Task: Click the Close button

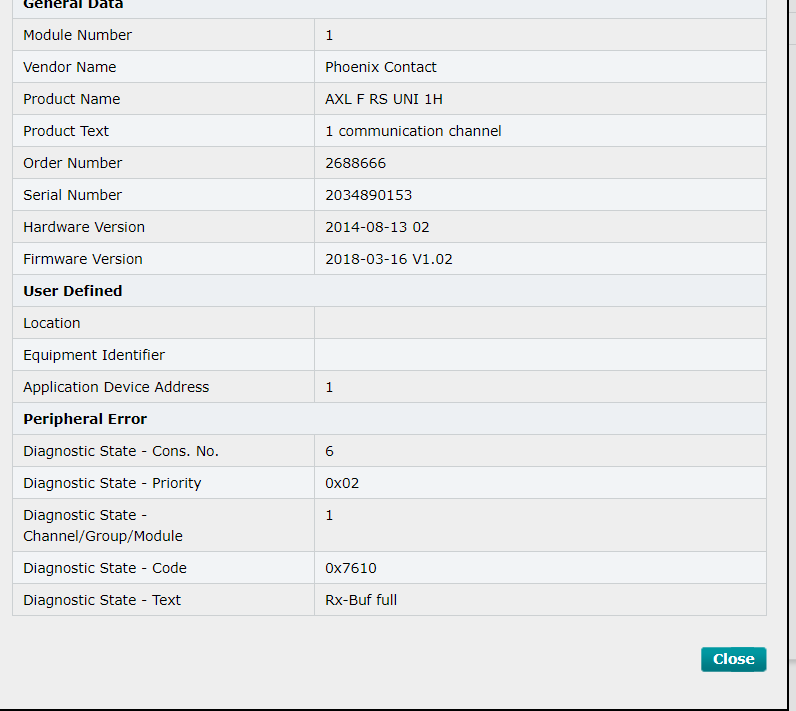Action: pos(733,659)
